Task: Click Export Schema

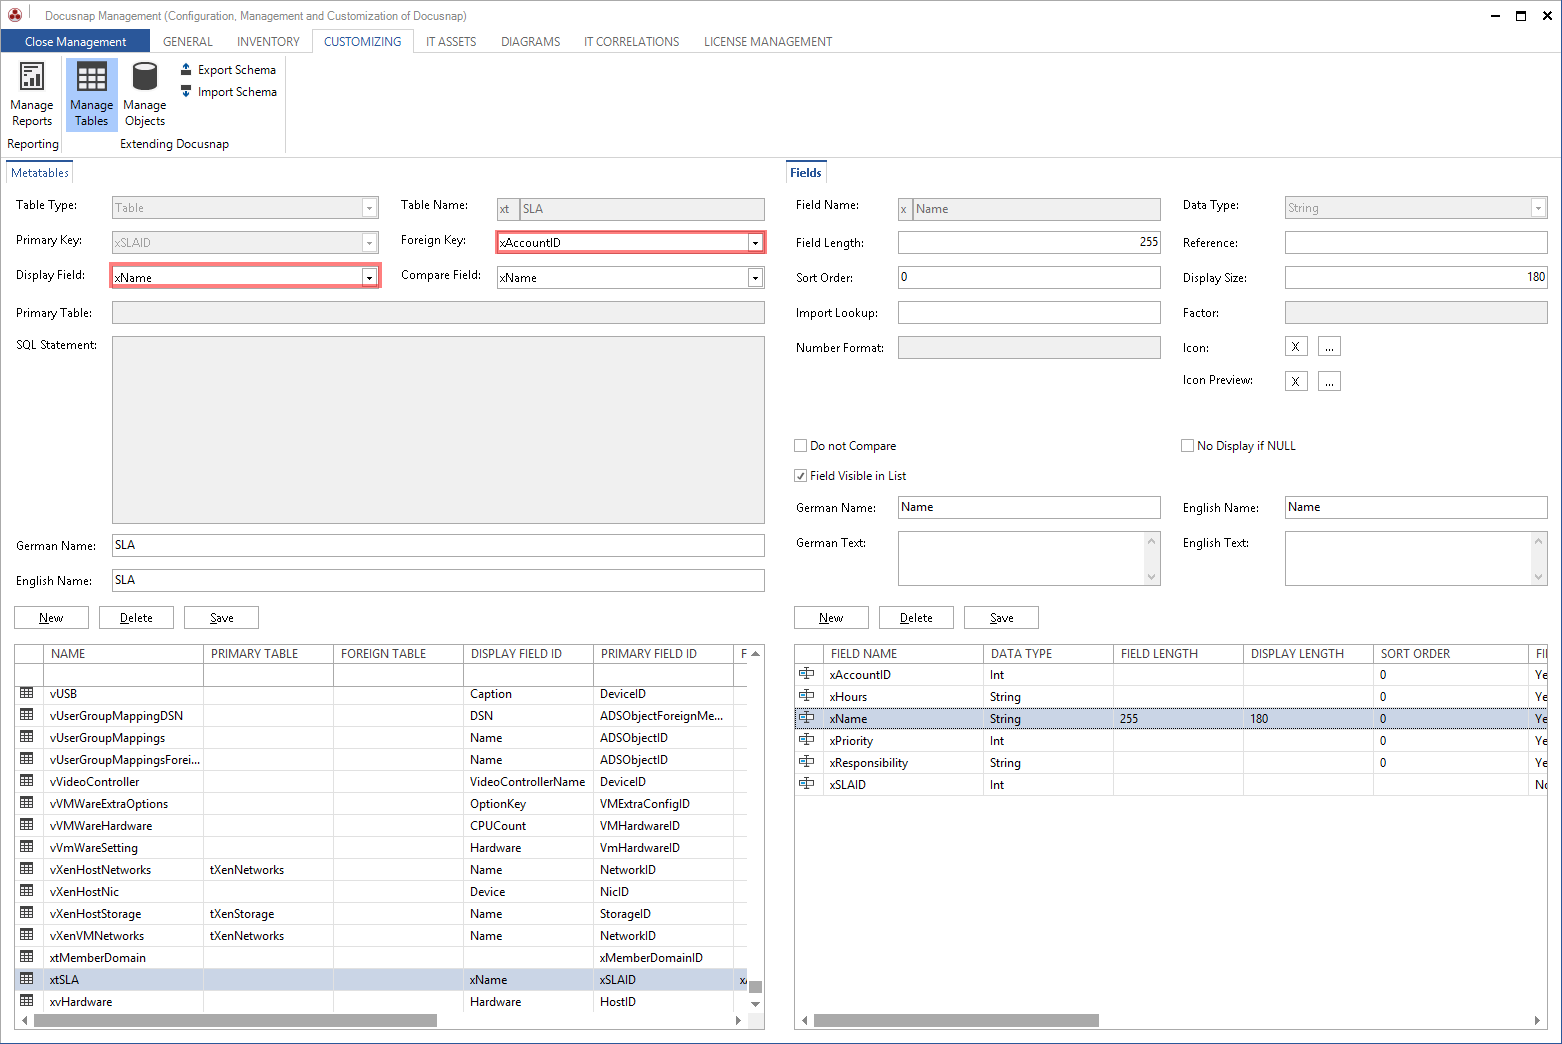Action: [228, 70]
